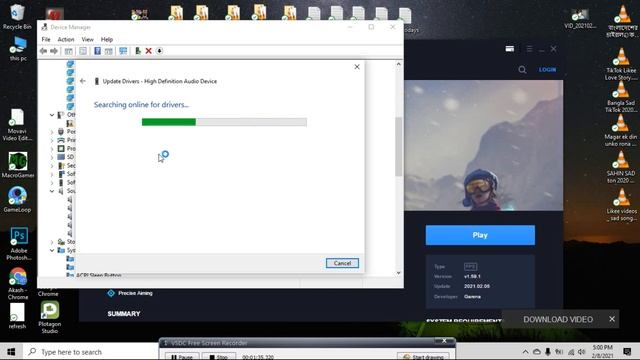The image size is (640, 360).
Task: Open the Help menu in Device Manager
Action: 107,40
